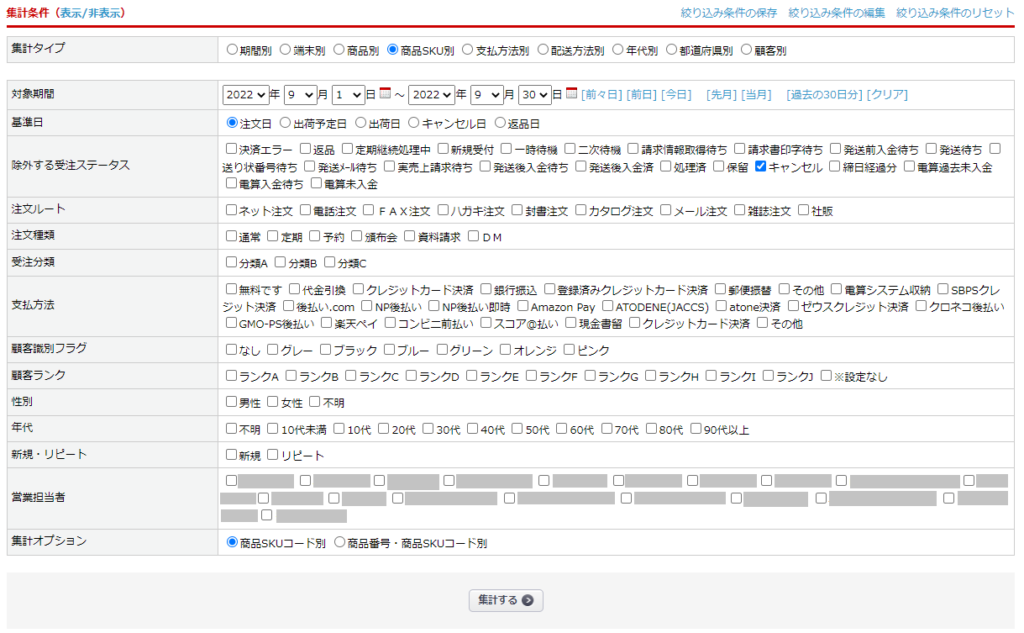Open the end day dropdown showing 30

tap(534, 94)
